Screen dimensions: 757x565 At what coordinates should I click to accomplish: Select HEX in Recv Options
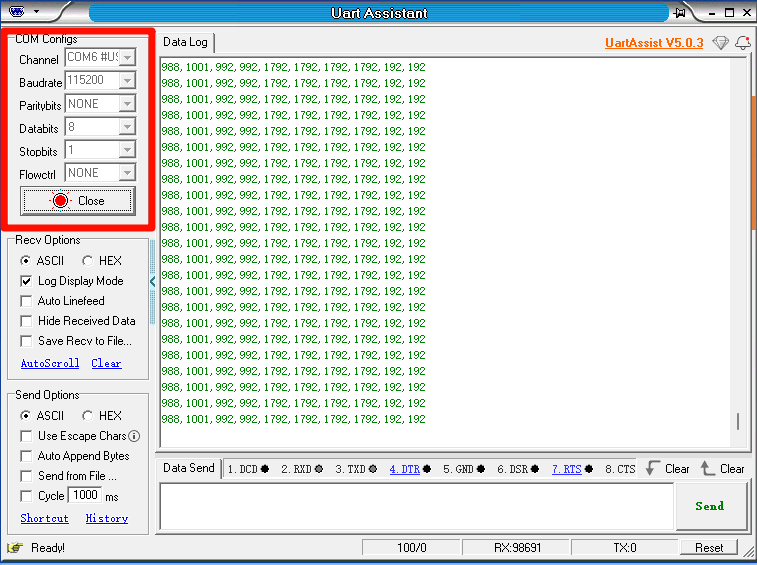coord(87,261)
